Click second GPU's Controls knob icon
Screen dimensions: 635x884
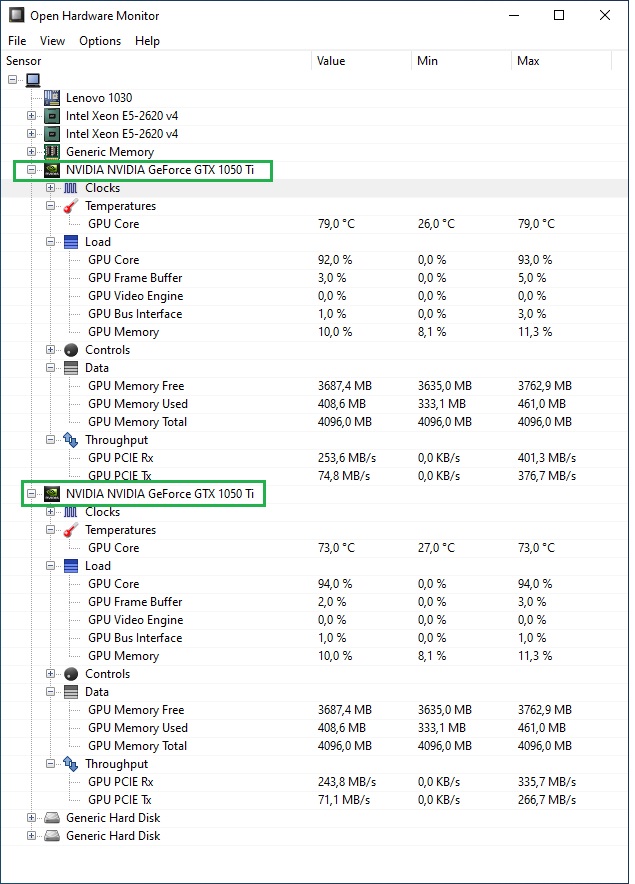coord(70,674)
